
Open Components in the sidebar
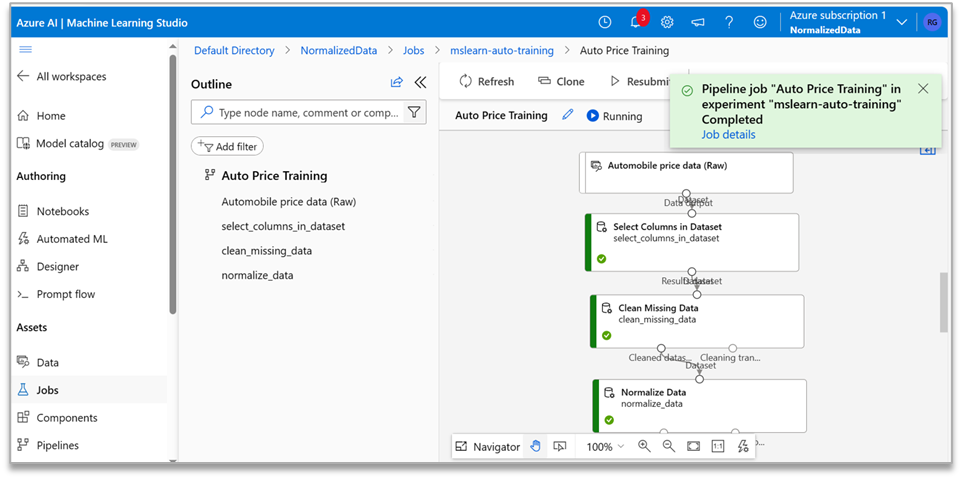tap(57, 418)
